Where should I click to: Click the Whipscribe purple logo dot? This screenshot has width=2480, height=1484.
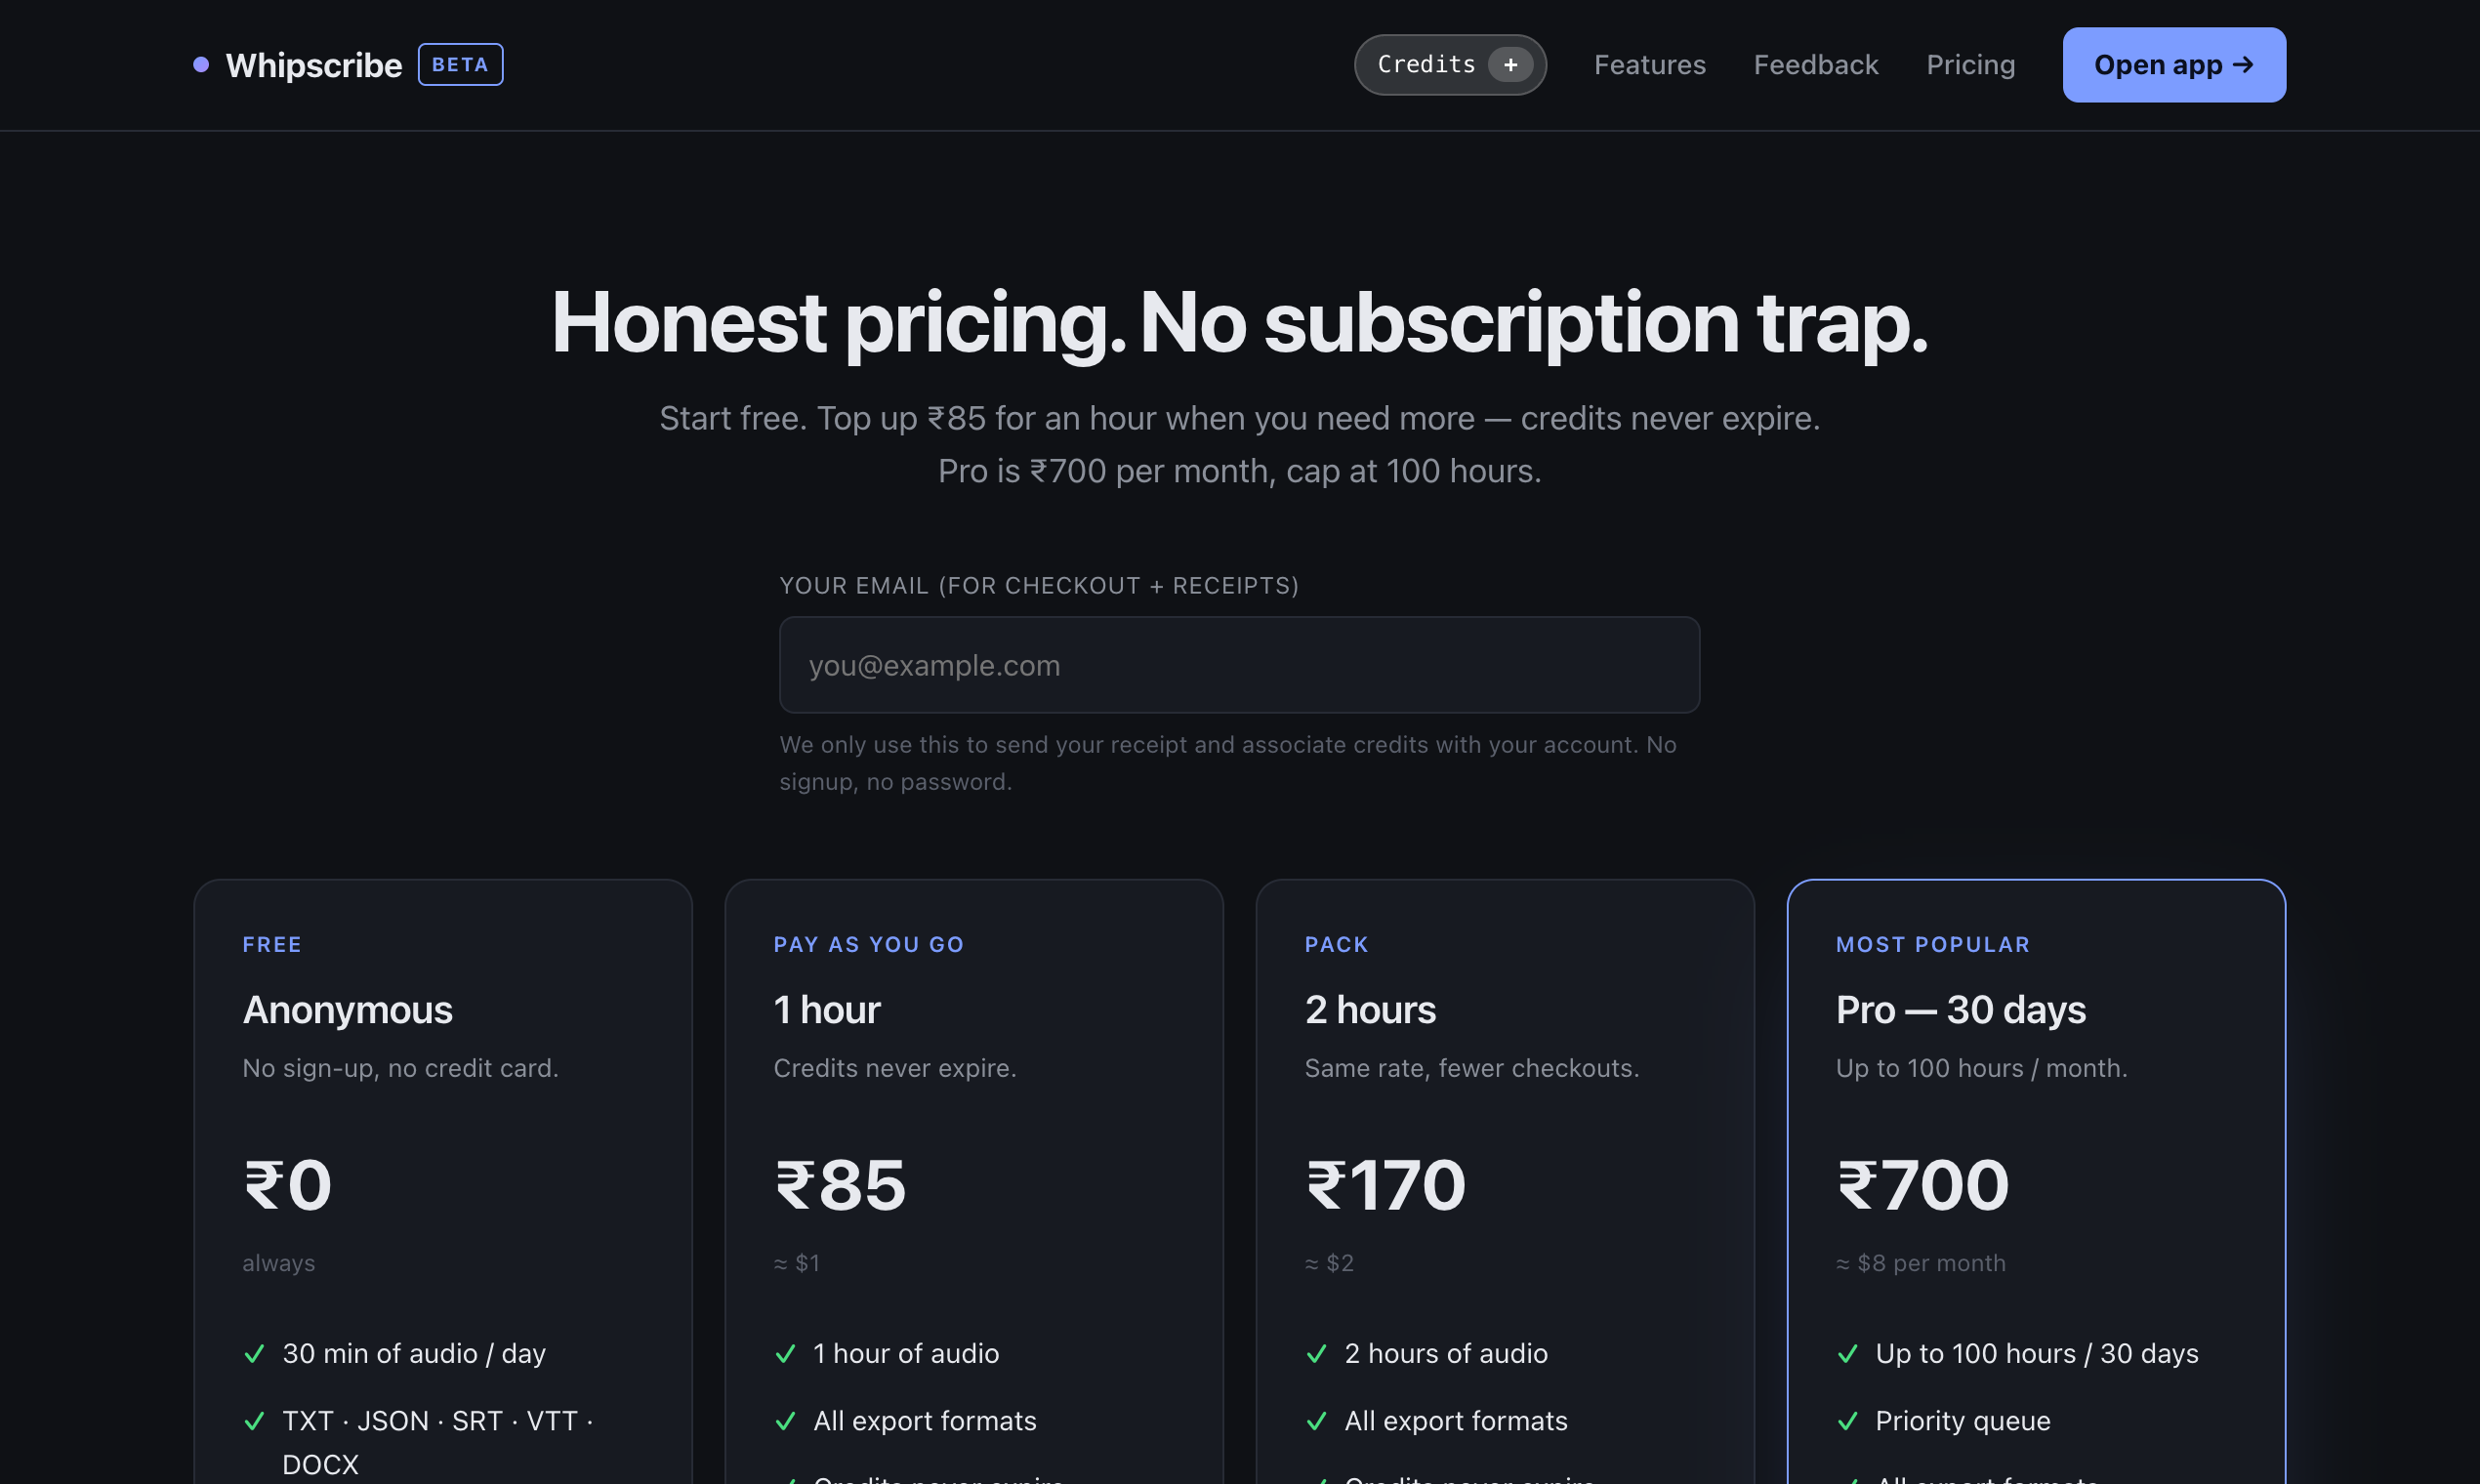[x=202, y=64]
